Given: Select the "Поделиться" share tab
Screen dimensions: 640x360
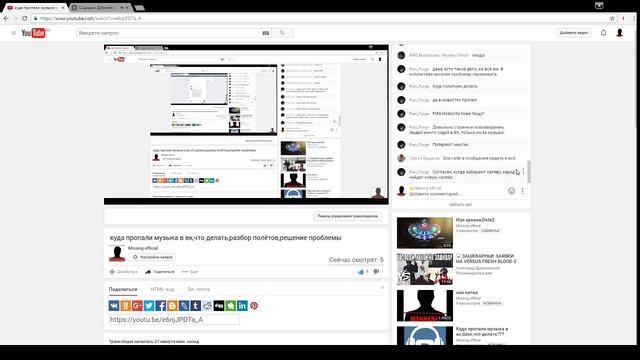Looking at the screenshot, I should click(x=123, y=289).
